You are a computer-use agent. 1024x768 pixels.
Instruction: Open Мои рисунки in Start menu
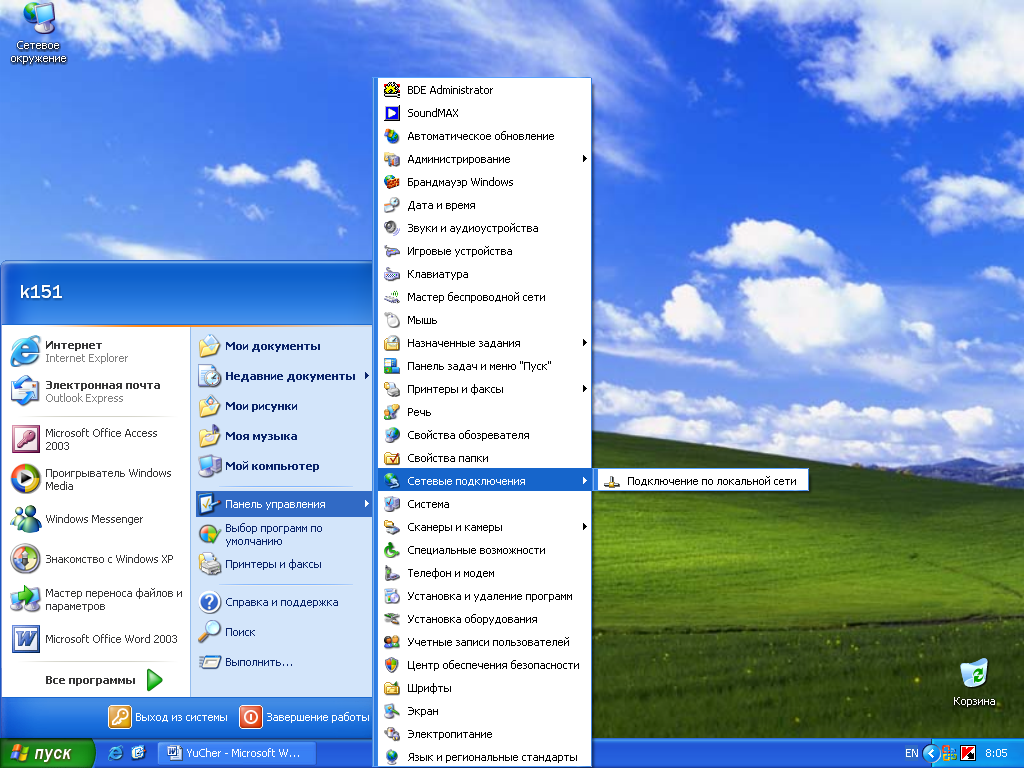pyautogui.click(x=283, y=406)
